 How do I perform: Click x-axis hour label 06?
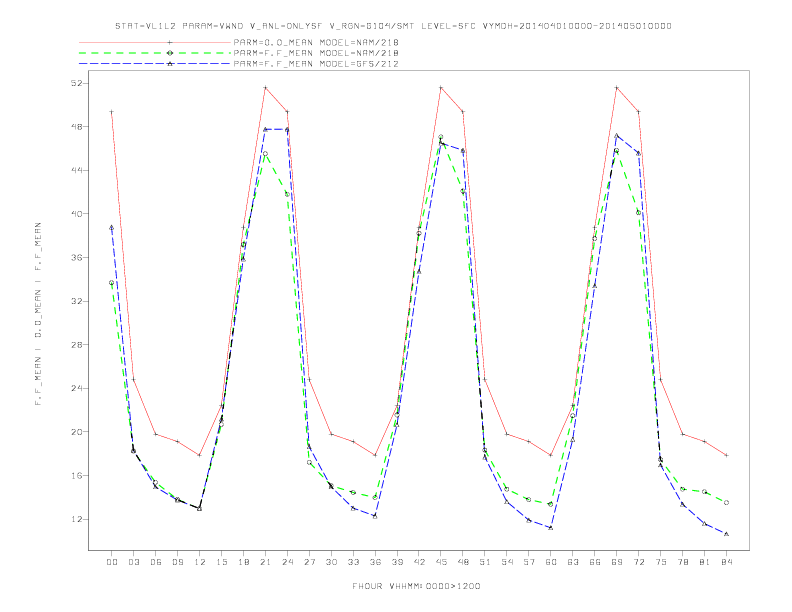[156, 562]
